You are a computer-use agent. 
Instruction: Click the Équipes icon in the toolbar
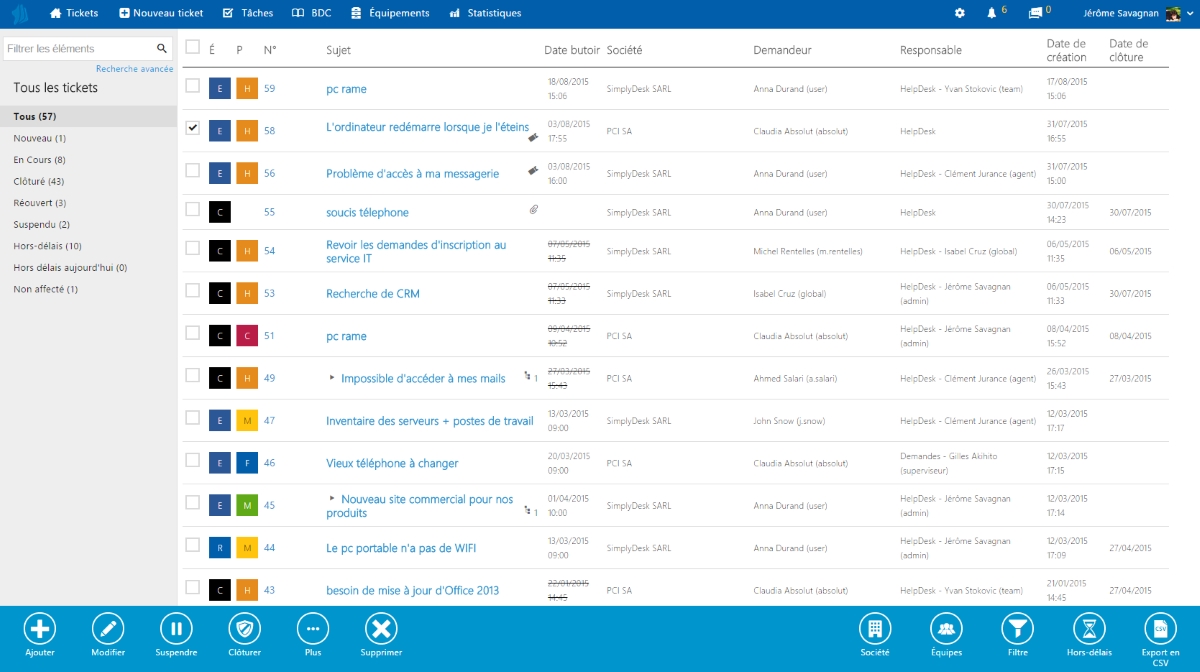946,630
